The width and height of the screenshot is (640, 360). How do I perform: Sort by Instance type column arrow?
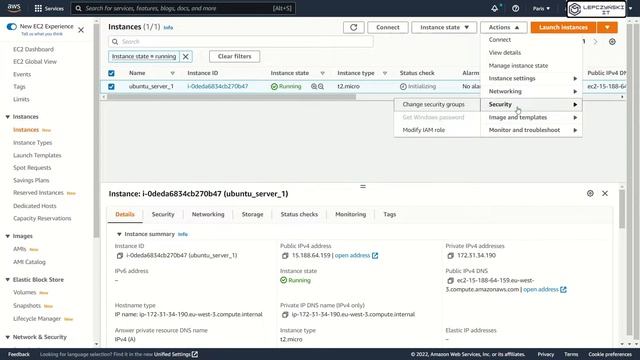385,73
